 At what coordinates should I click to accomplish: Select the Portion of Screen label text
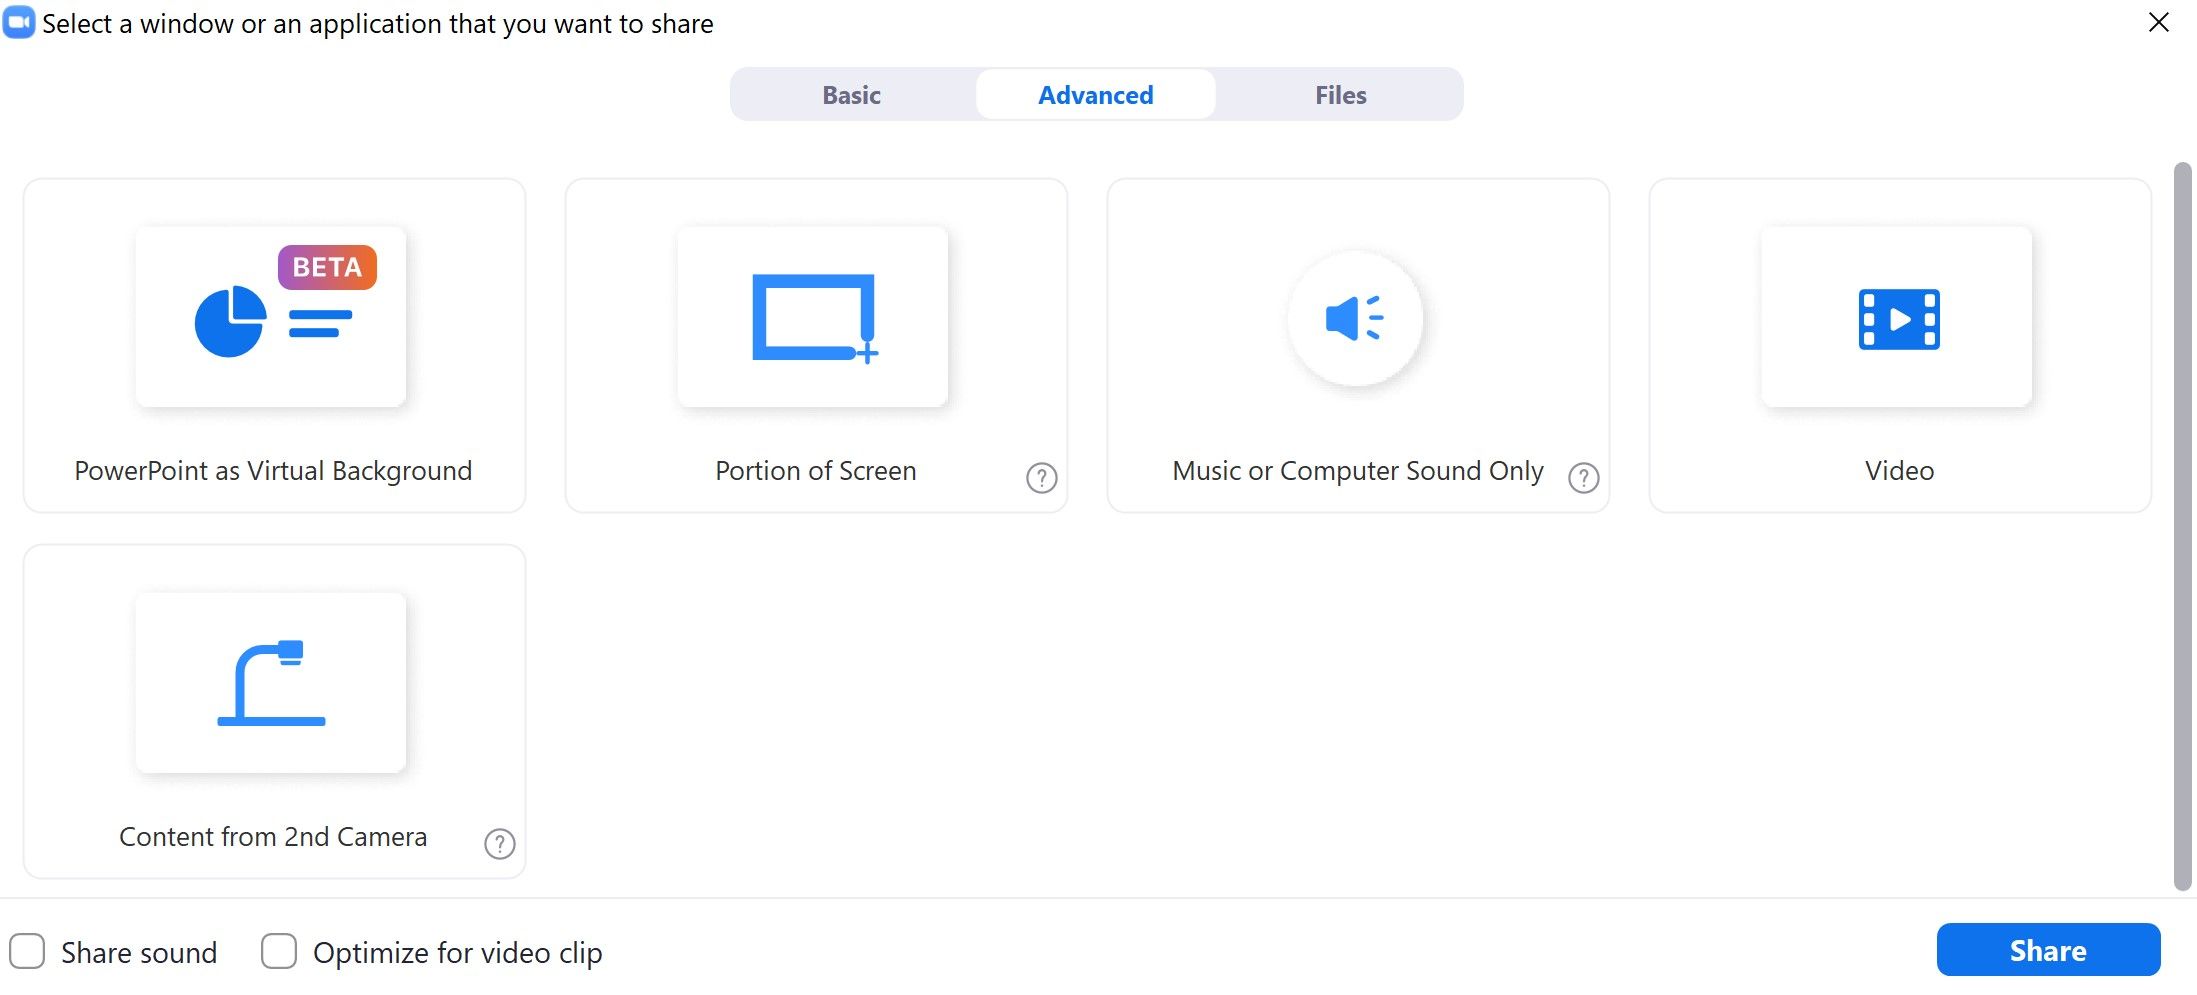pyautogui.click(x=815, y=470)
